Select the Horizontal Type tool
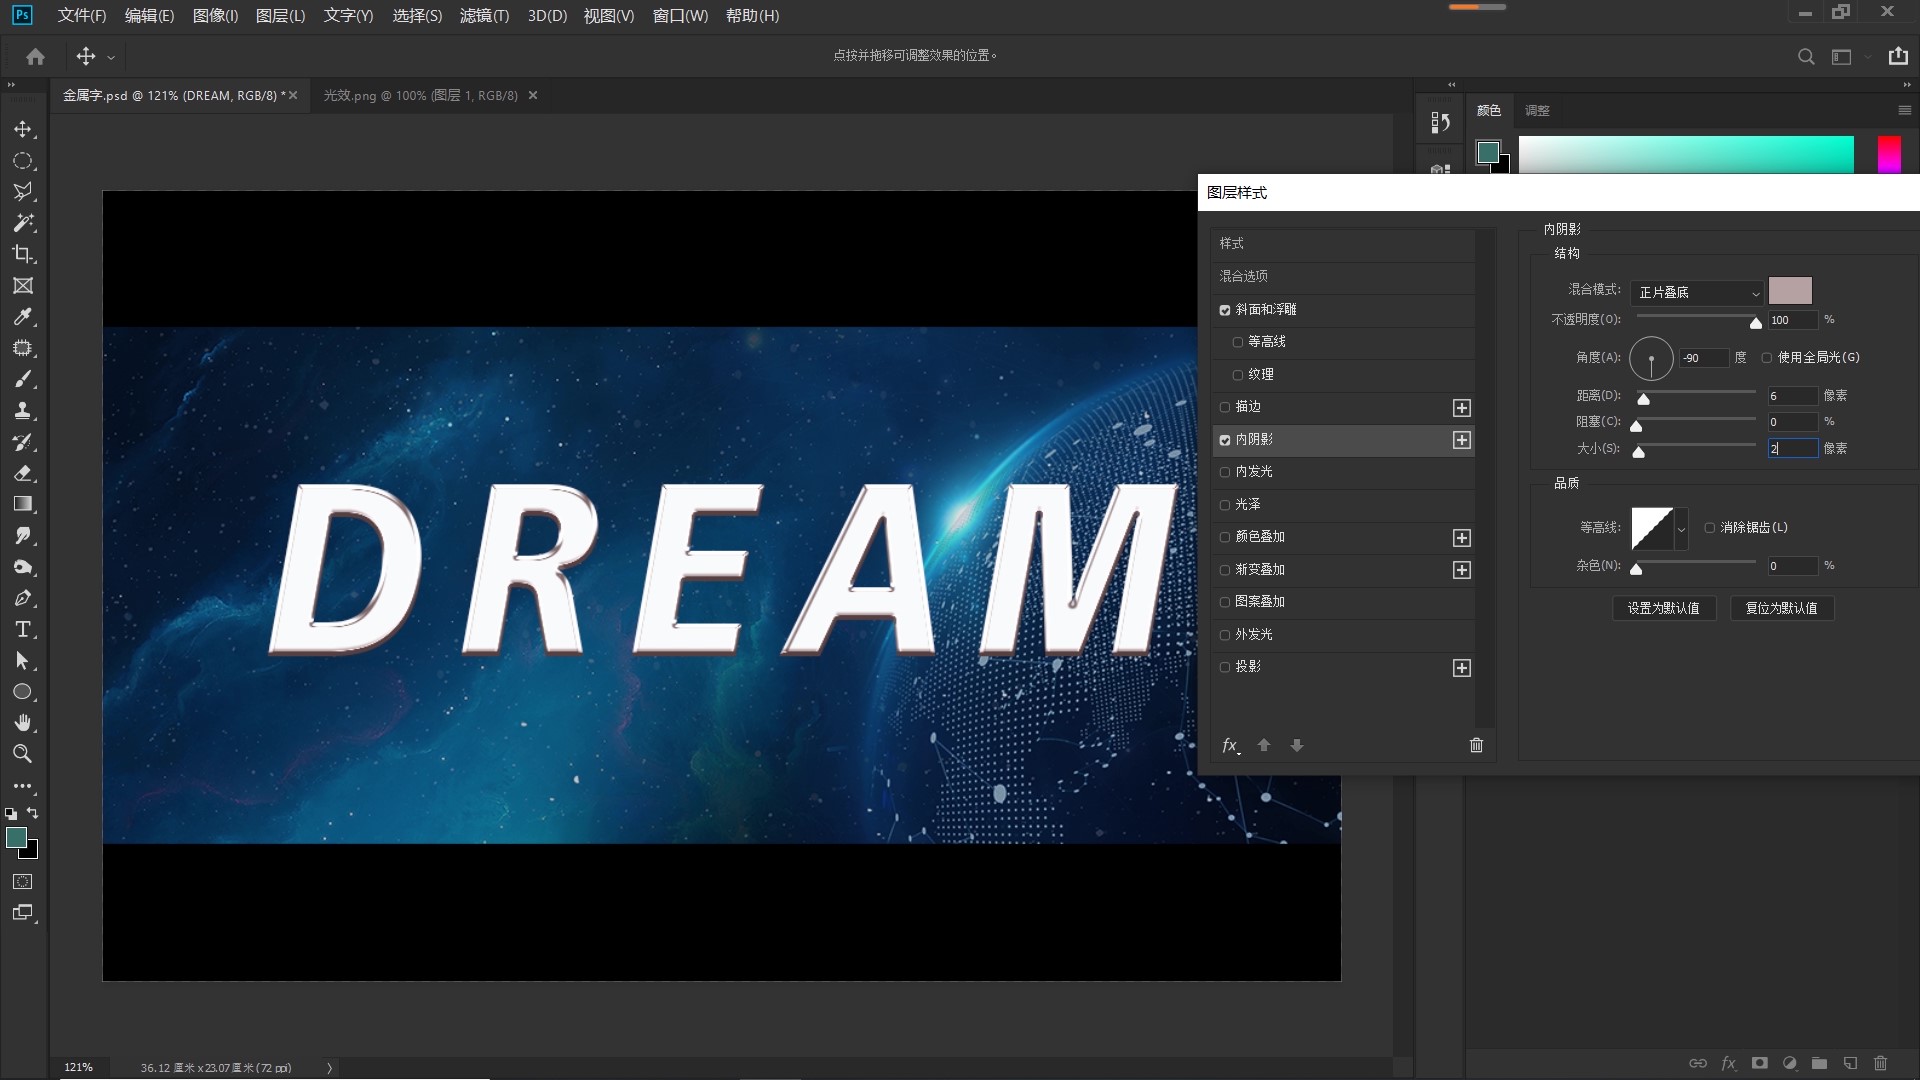1920x1080 pixels. 22,629
